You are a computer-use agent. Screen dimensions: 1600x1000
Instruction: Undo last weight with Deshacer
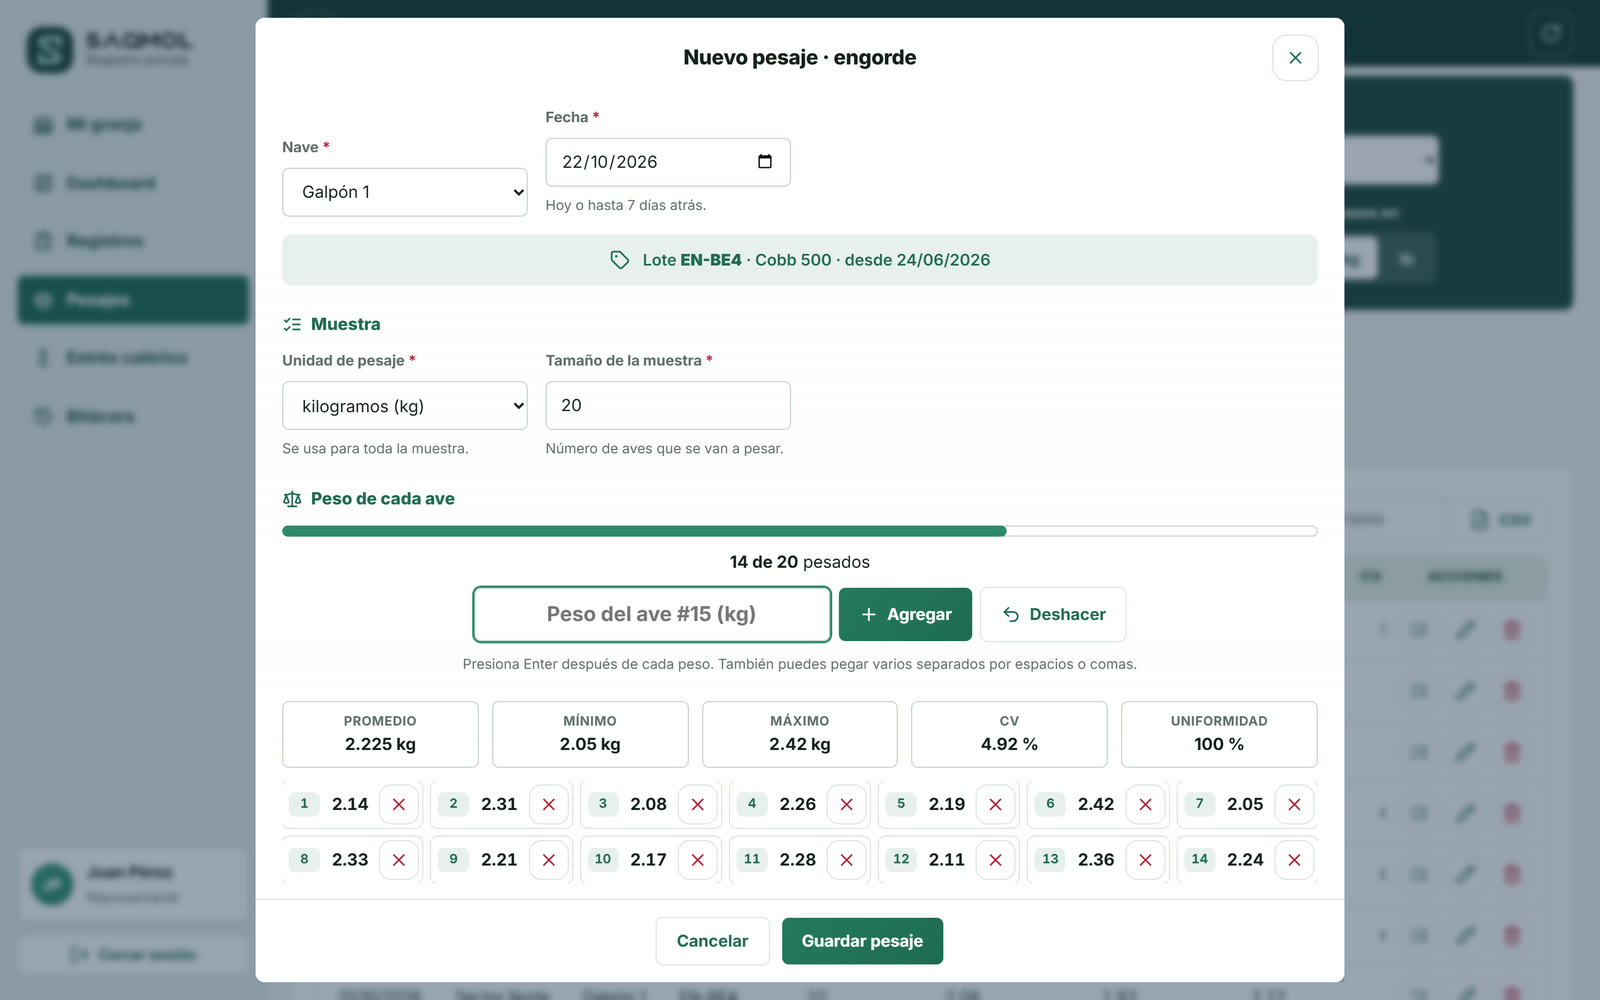pos(1053,614)
